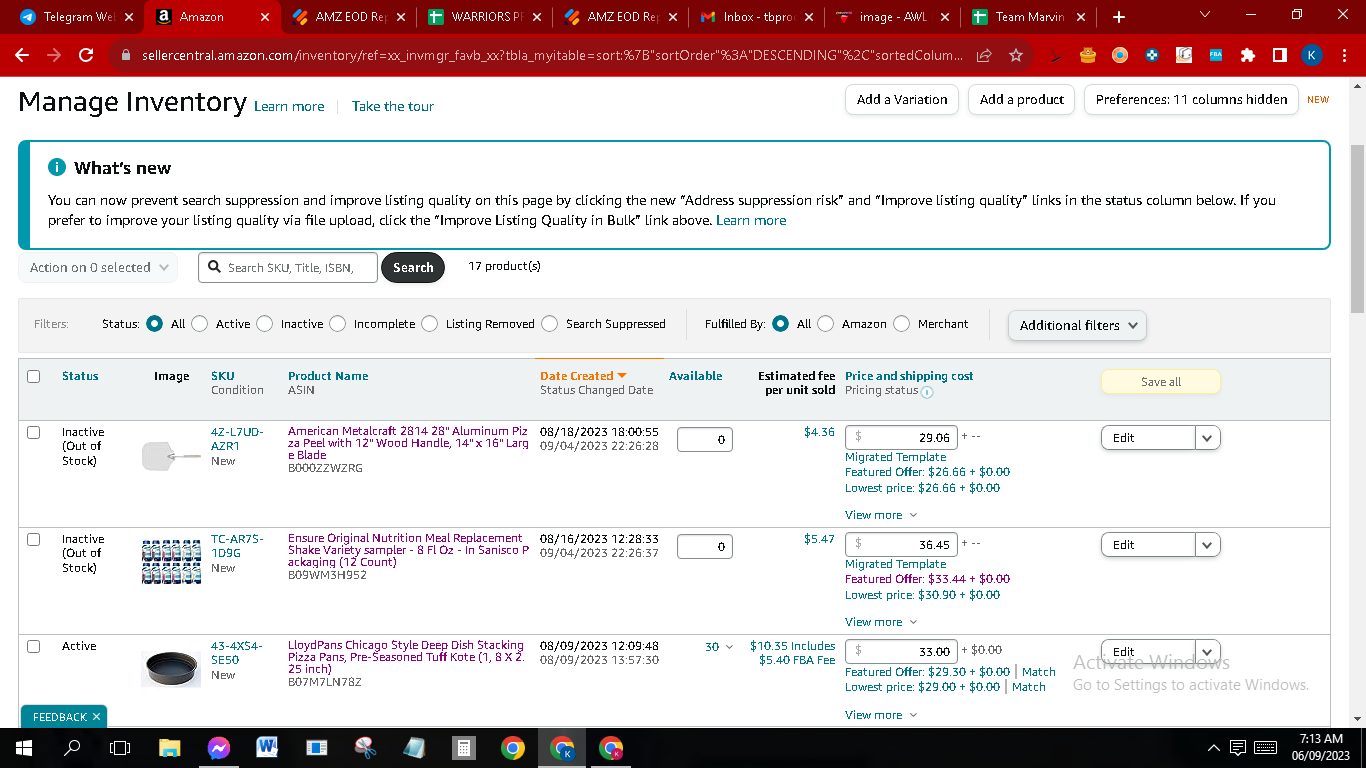The height and width of the screenshot is (768, 1366).
Task: Open the Chrome extensions puzzle menu
Action: pos(1248,56)
